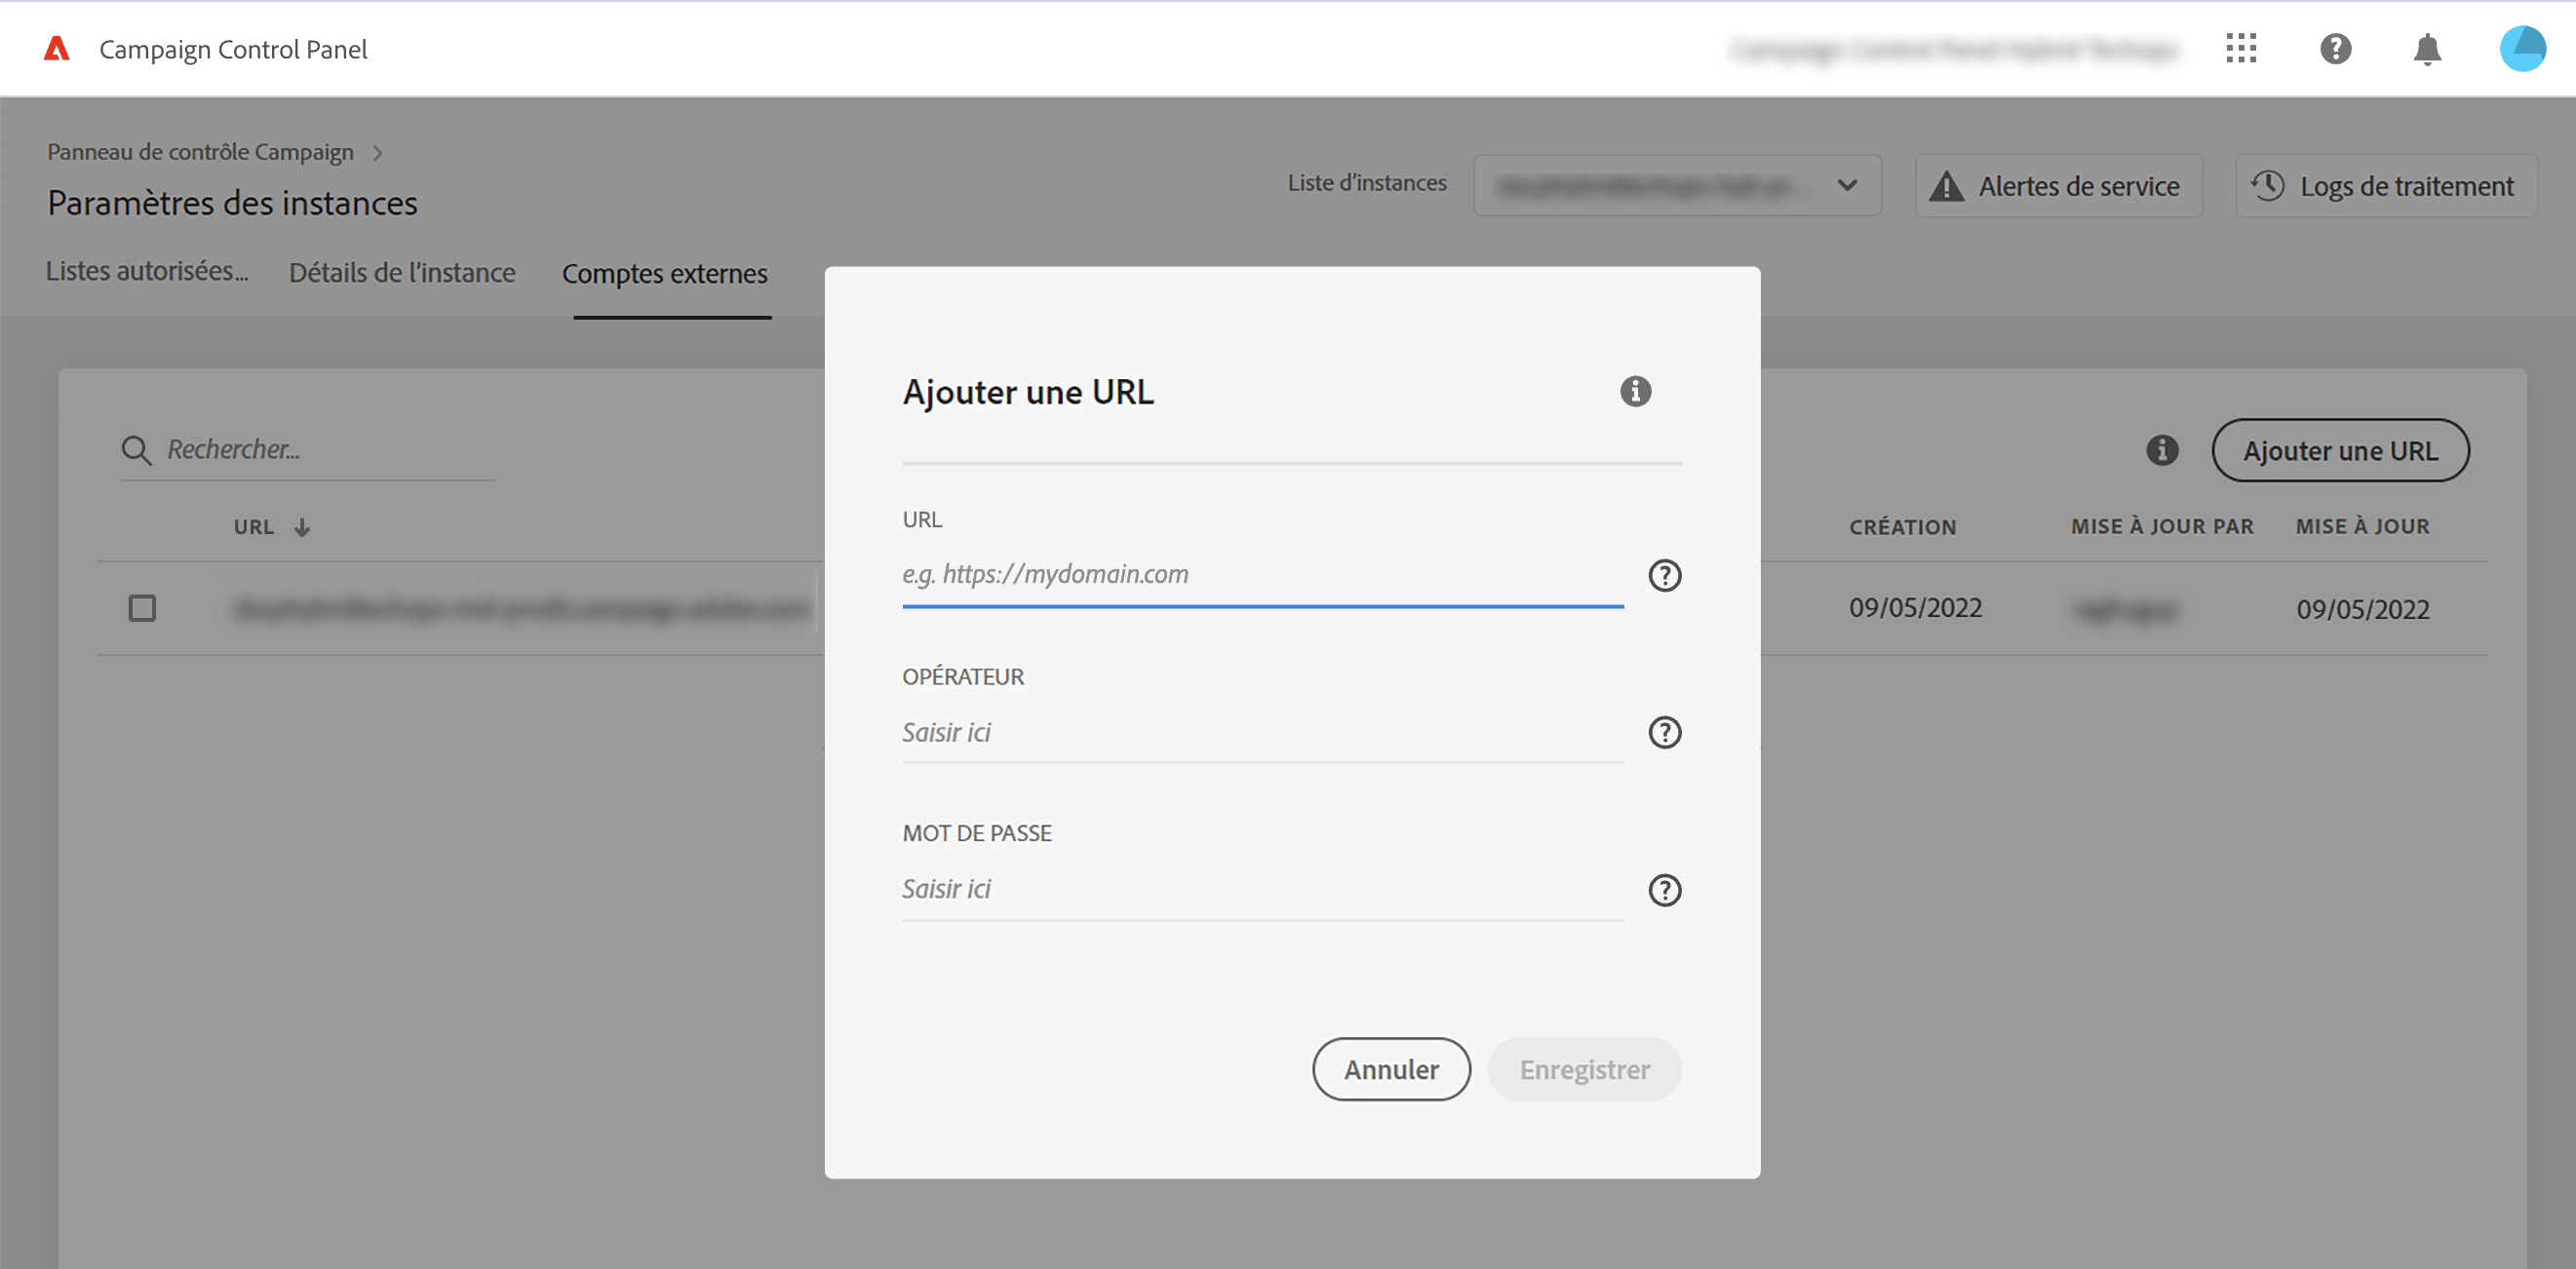
Task: Switch to Détails de l'instance tab
Action: point(402,273)
